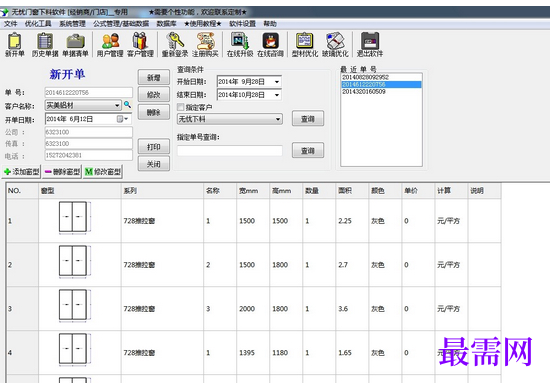Open 公式管理/基础数据 menu

[x=121, y=24]
